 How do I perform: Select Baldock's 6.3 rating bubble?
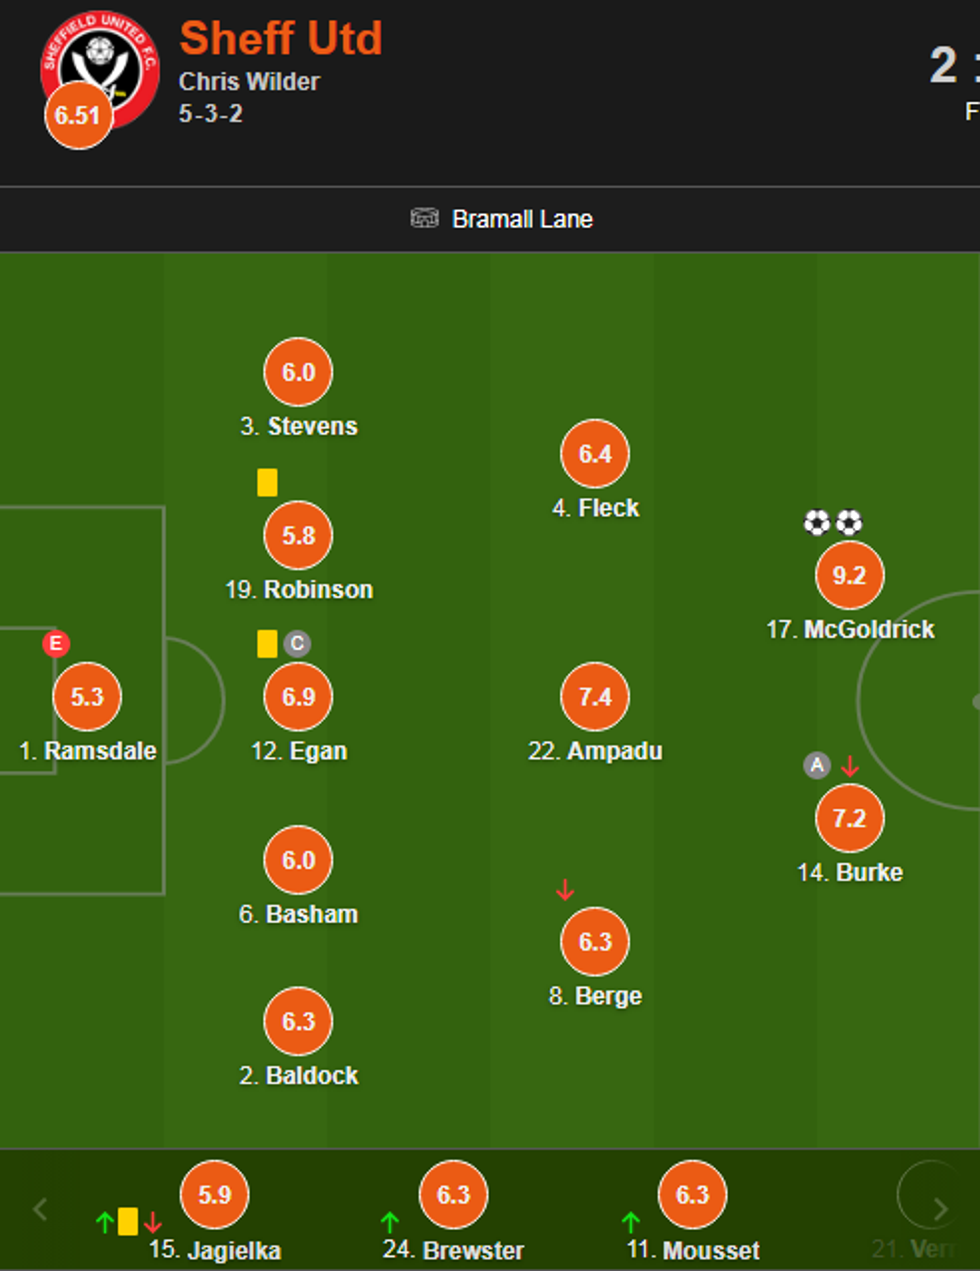tap(298, 1021)
